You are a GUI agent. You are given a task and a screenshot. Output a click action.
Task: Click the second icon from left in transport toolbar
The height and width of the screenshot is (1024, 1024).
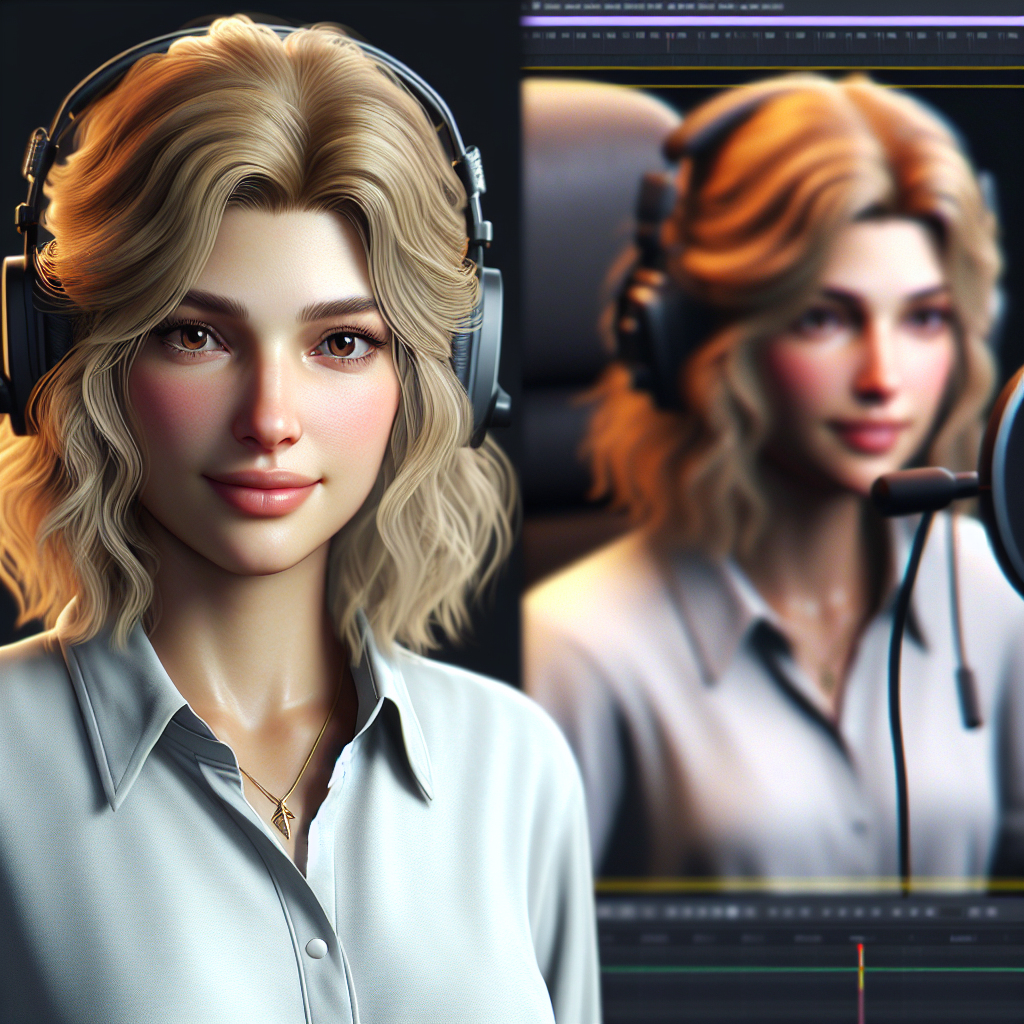click(625, 911)
